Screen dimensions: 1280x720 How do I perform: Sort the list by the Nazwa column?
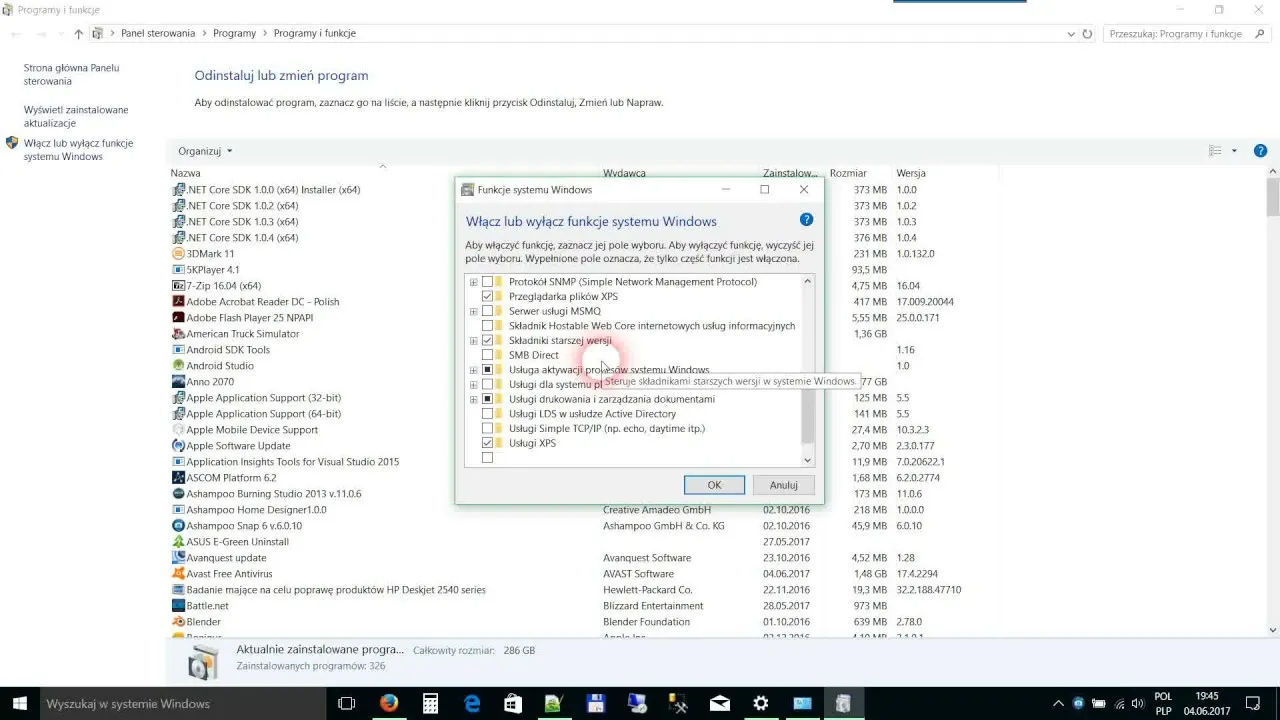pos(186,173)
